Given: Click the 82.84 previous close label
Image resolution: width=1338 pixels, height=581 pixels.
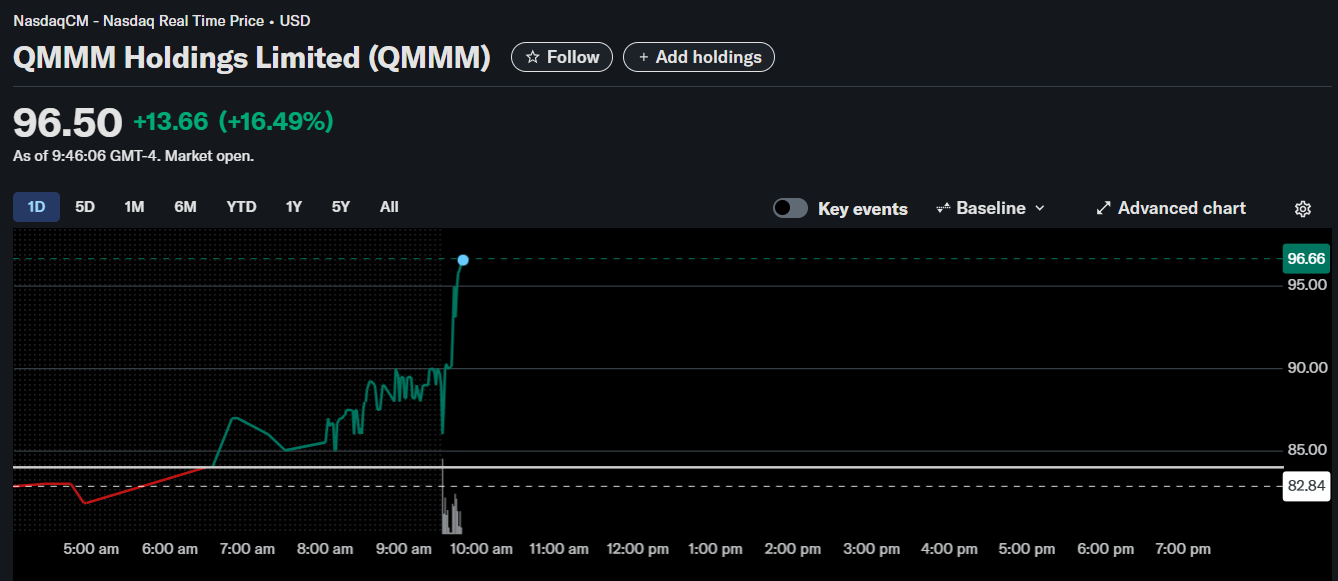Looking at the screenshot, I should [x=1306, y=486].
